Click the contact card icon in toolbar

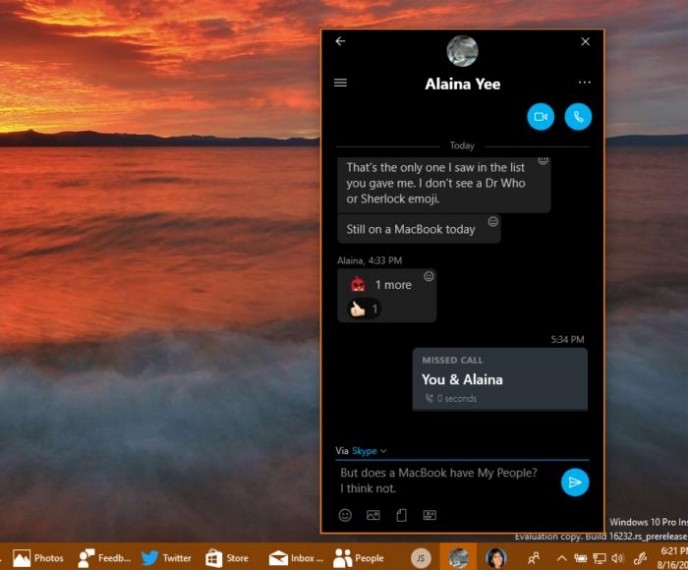point(429,516)
